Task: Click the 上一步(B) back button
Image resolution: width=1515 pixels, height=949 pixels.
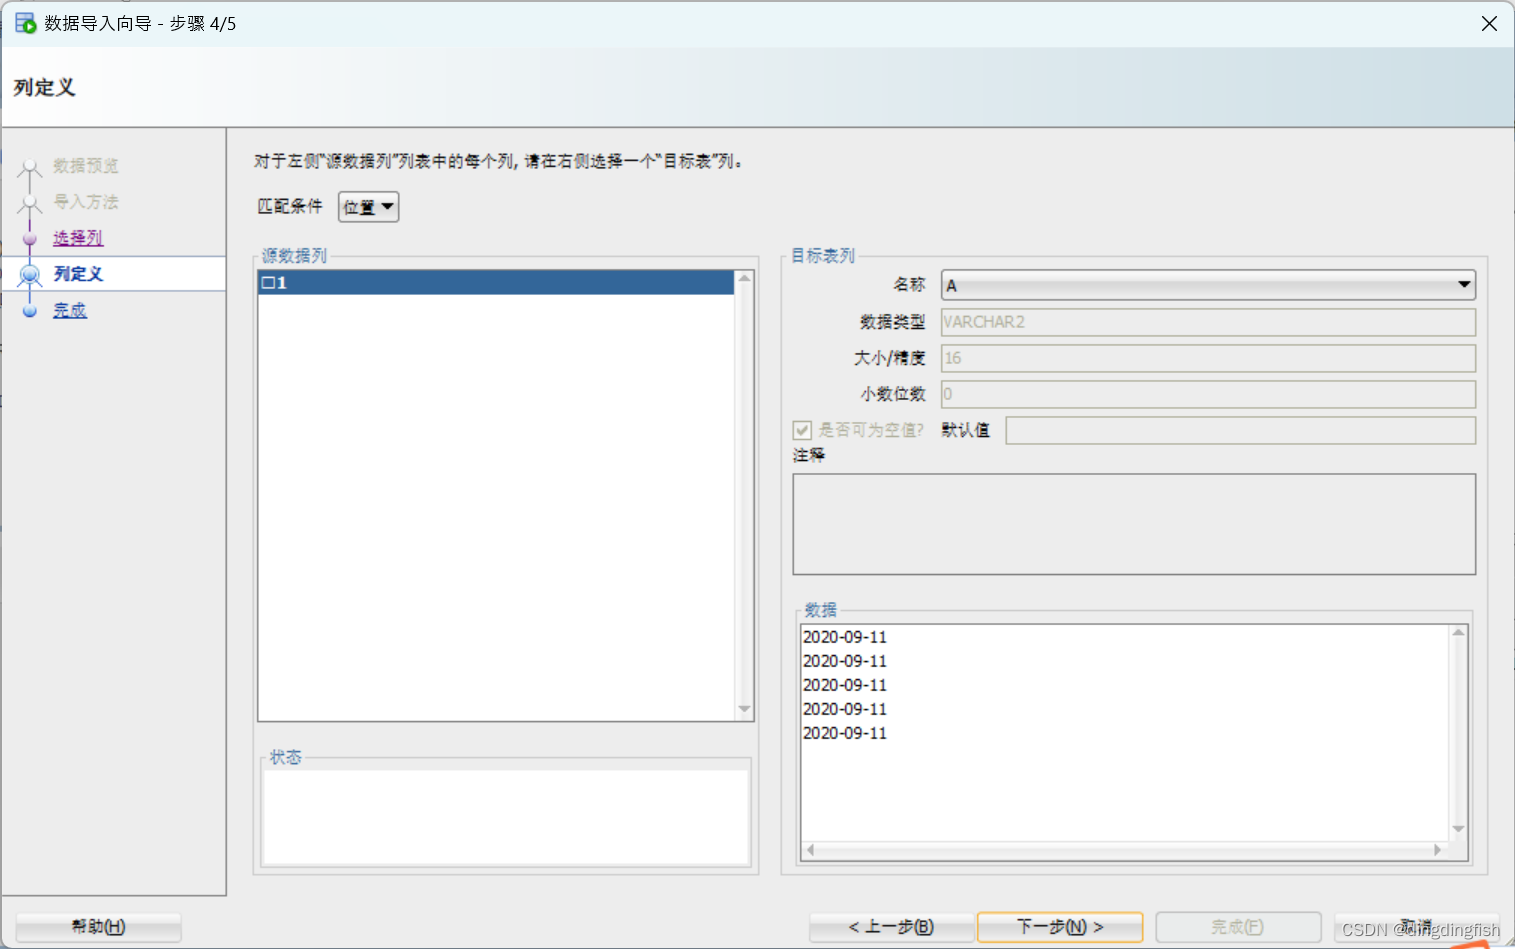Action: click(x=891, y=927)
